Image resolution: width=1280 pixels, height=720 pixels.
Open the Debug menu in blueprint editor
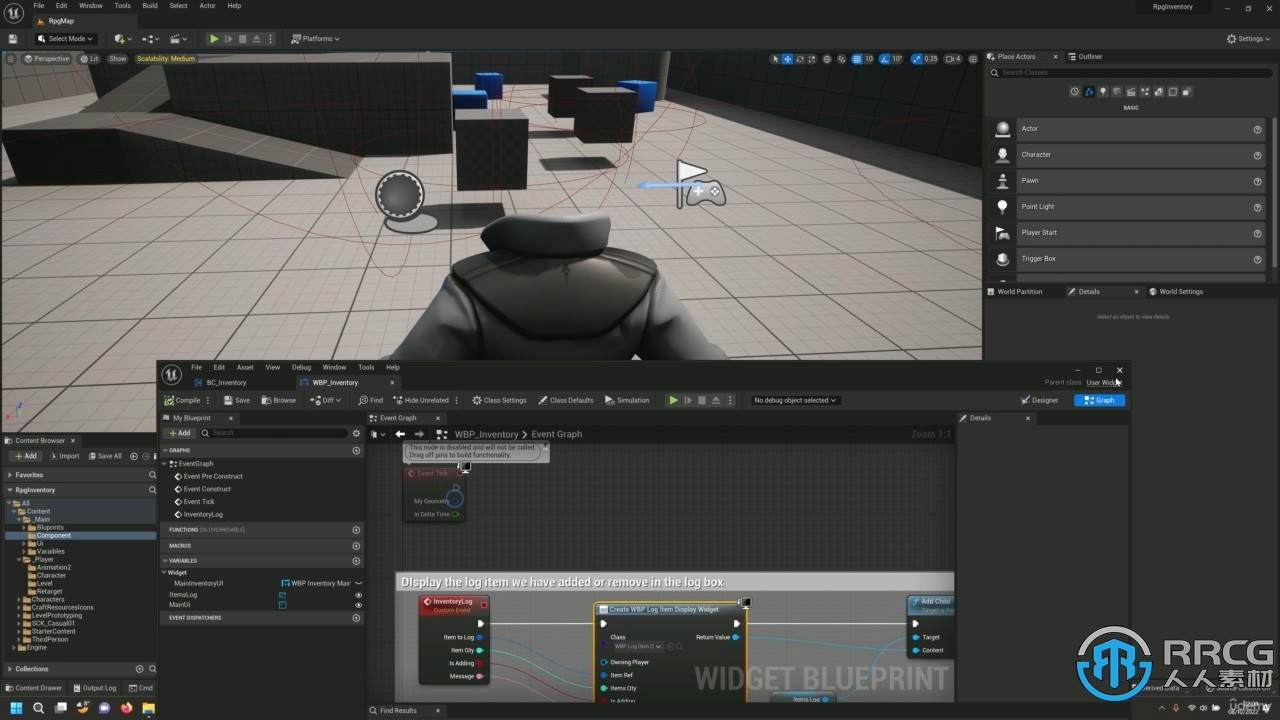301,367
